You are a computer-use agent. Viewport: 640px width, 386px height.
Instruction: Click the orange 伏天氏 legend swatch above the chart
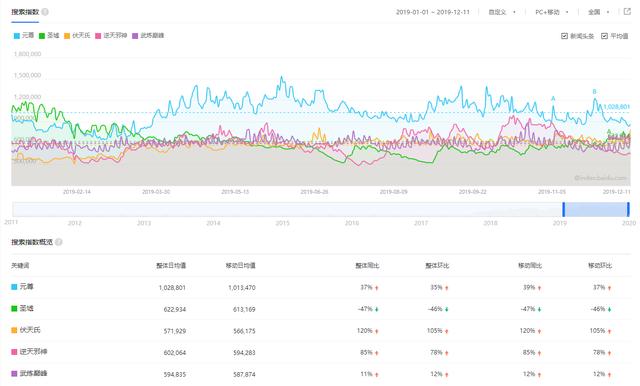67,36
